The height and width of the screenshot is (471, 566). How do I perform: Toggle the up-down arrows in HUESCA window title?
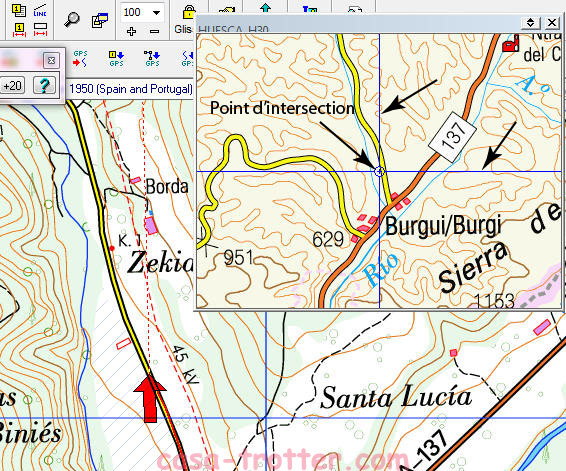coord(530,23)
